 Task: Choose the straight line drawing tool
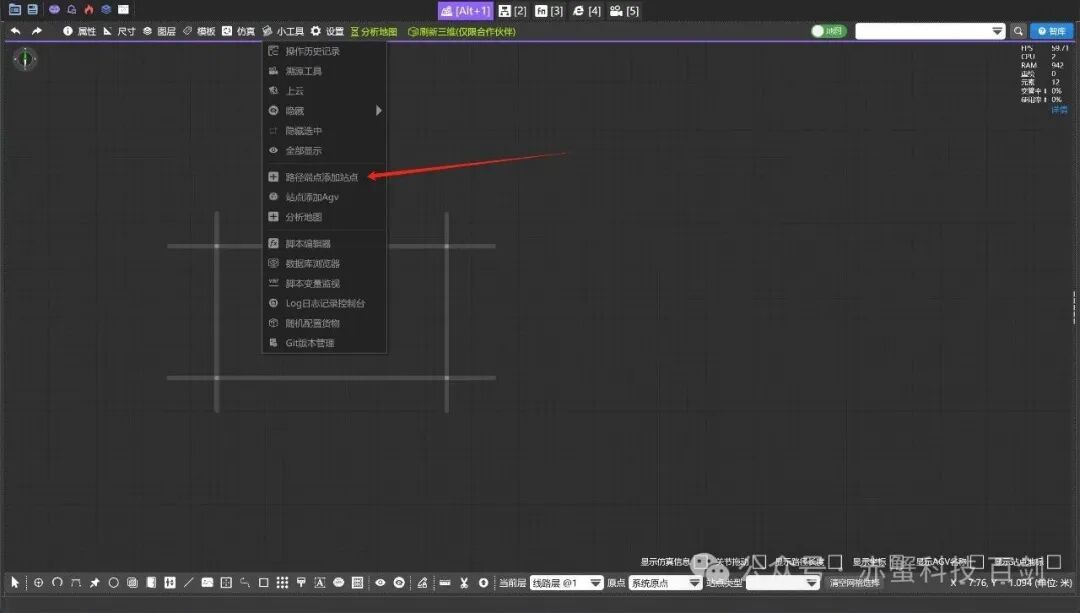[189, 583]
